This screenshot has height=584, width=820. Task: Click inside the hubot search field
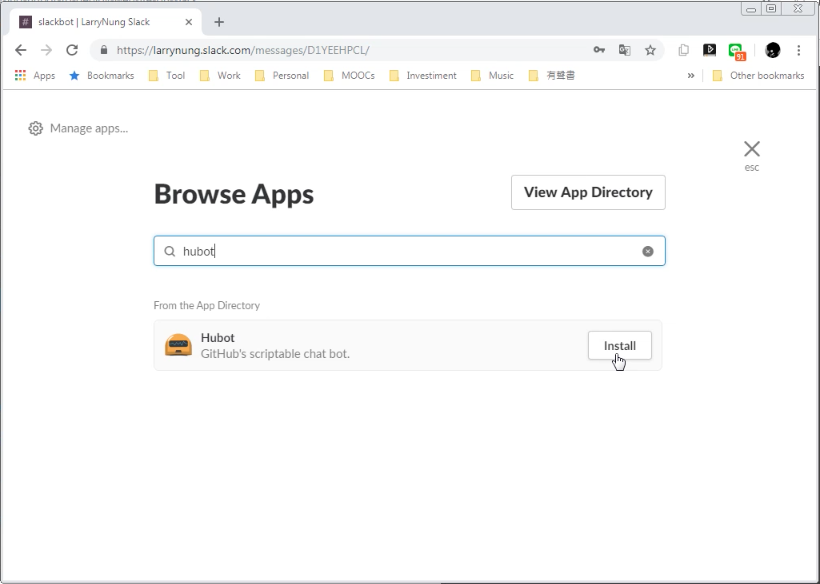pyautogui.click(x=409, y=251)
